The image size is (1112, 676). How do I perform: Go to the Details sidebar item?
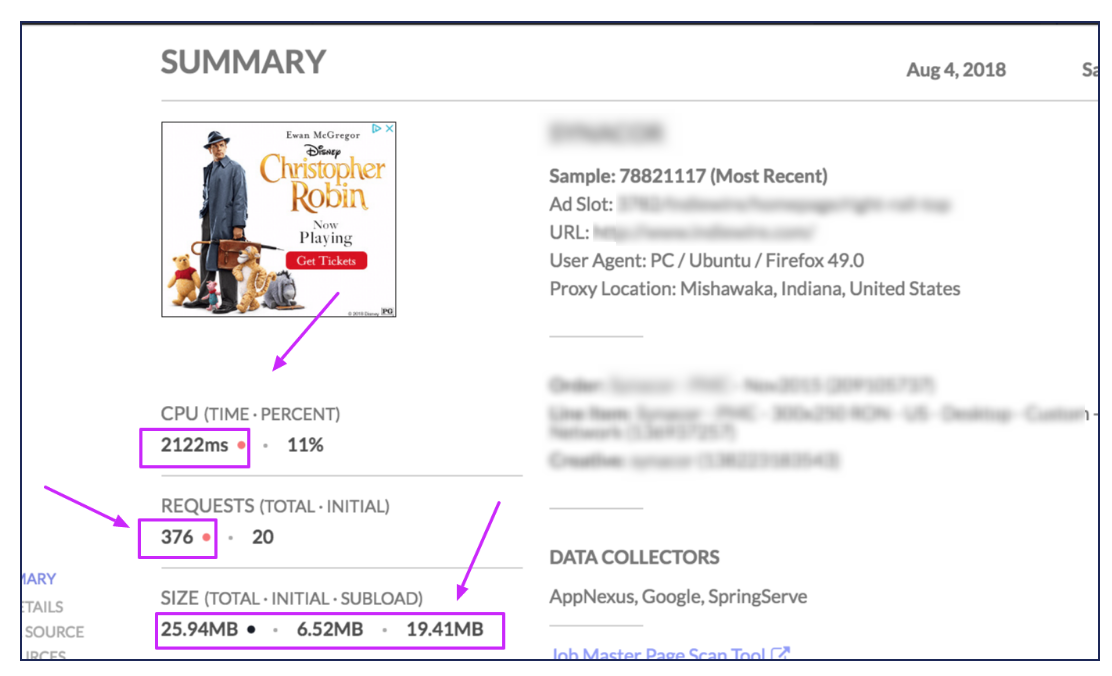pos(42,606)
